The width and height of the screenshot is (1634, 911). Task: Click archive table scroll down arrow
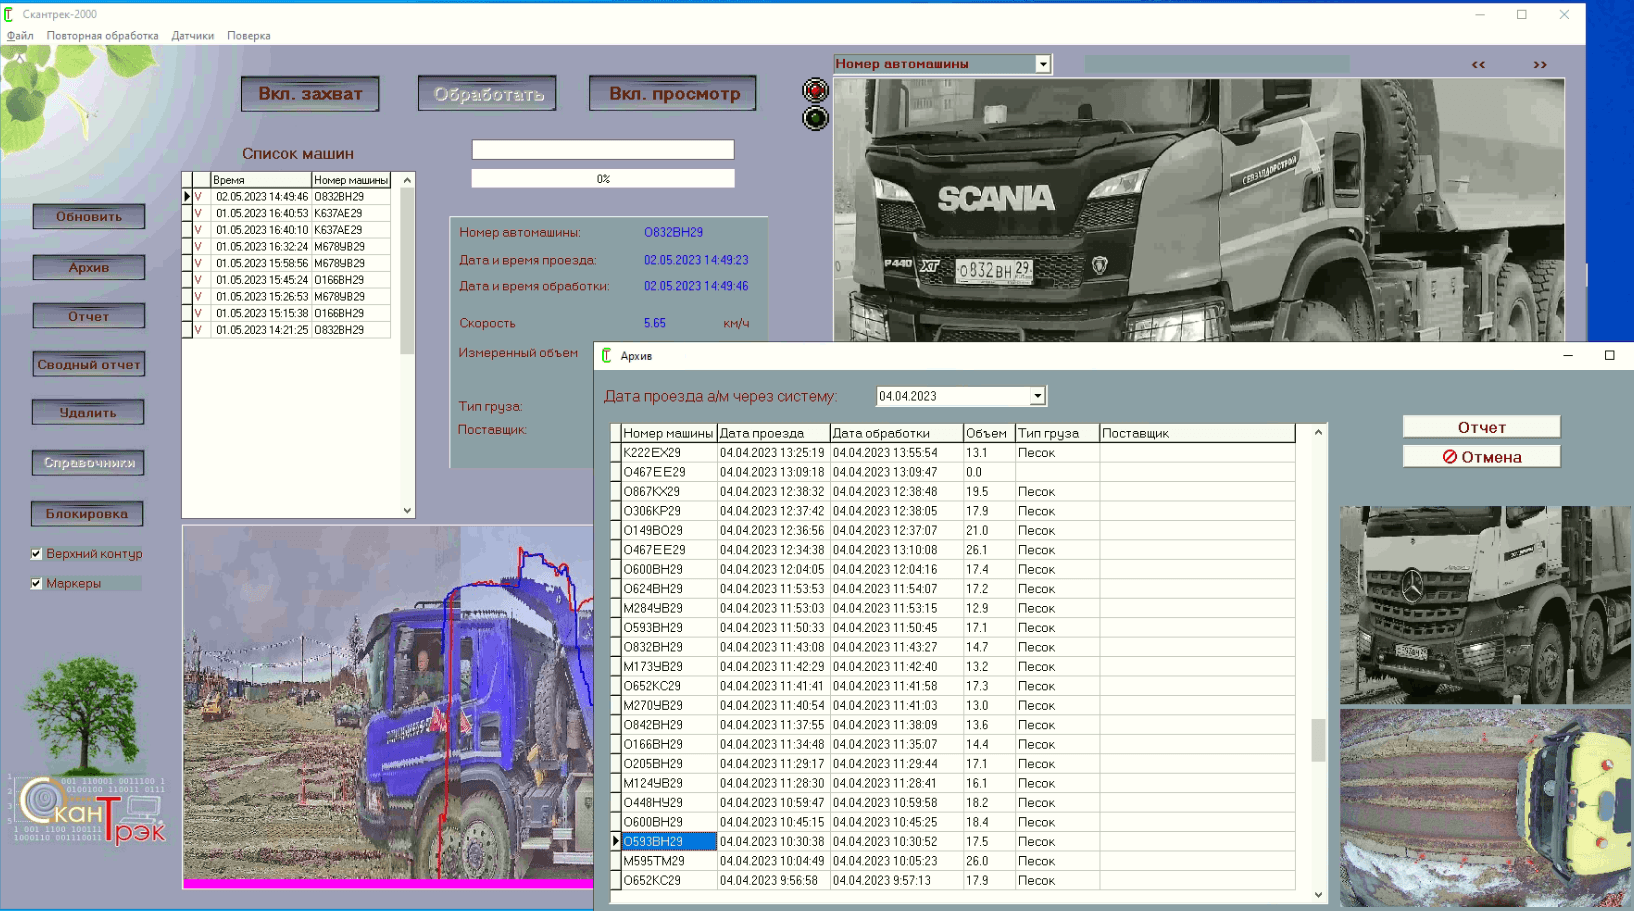pos(1318,895)
